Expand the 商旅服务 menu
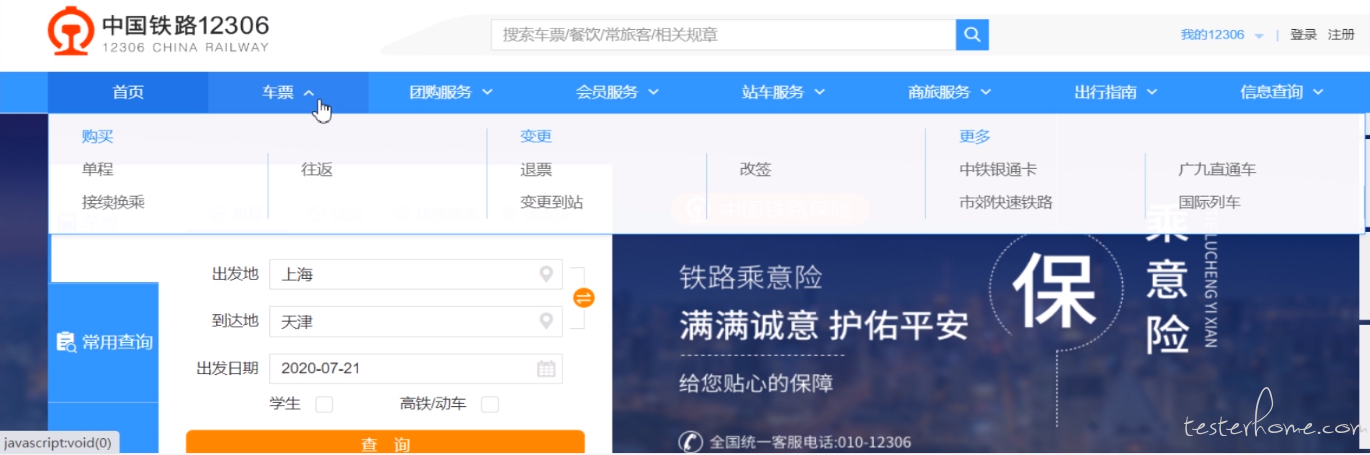Viewport: 1370px width, 455px height. 949,92
